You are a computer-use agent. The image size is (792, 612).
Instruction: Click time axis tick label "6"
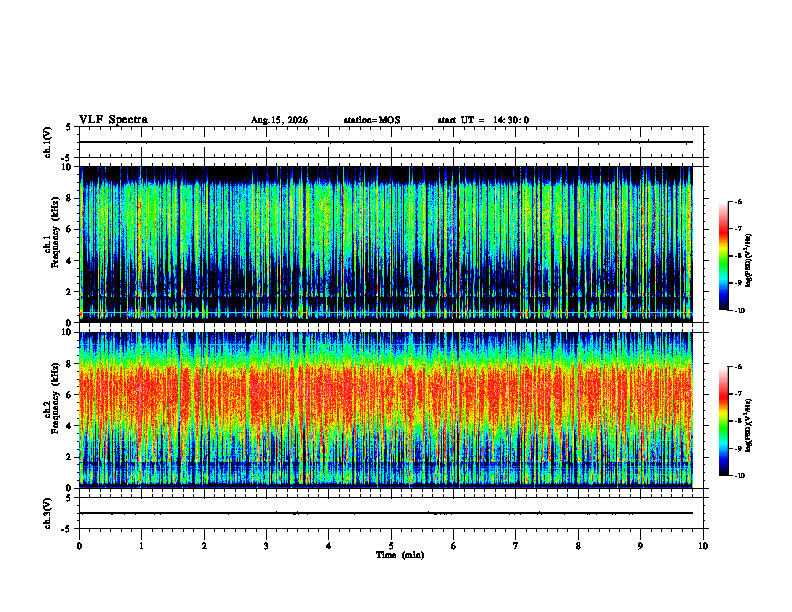point(454,546)
